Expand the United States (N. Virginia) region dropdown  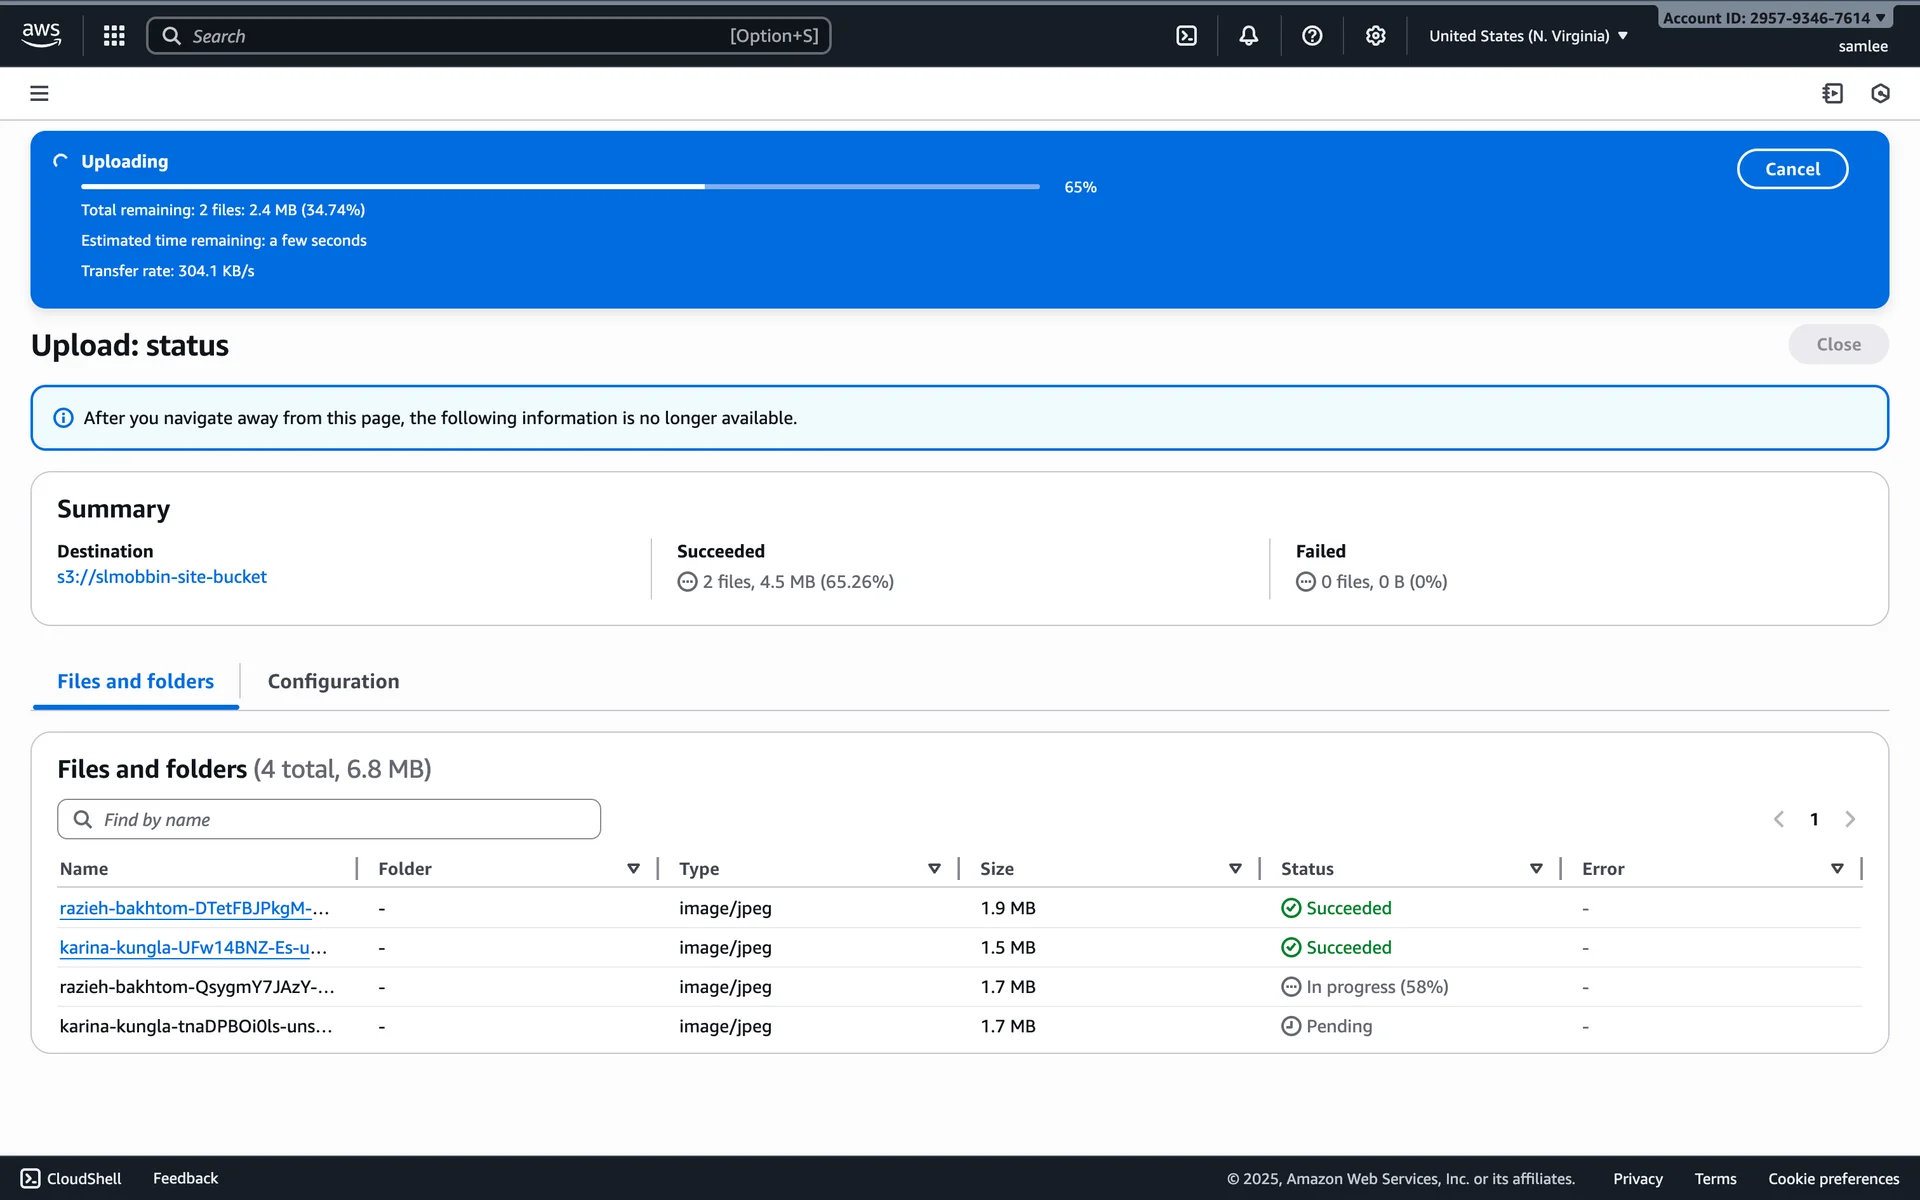pos(1528,36)
